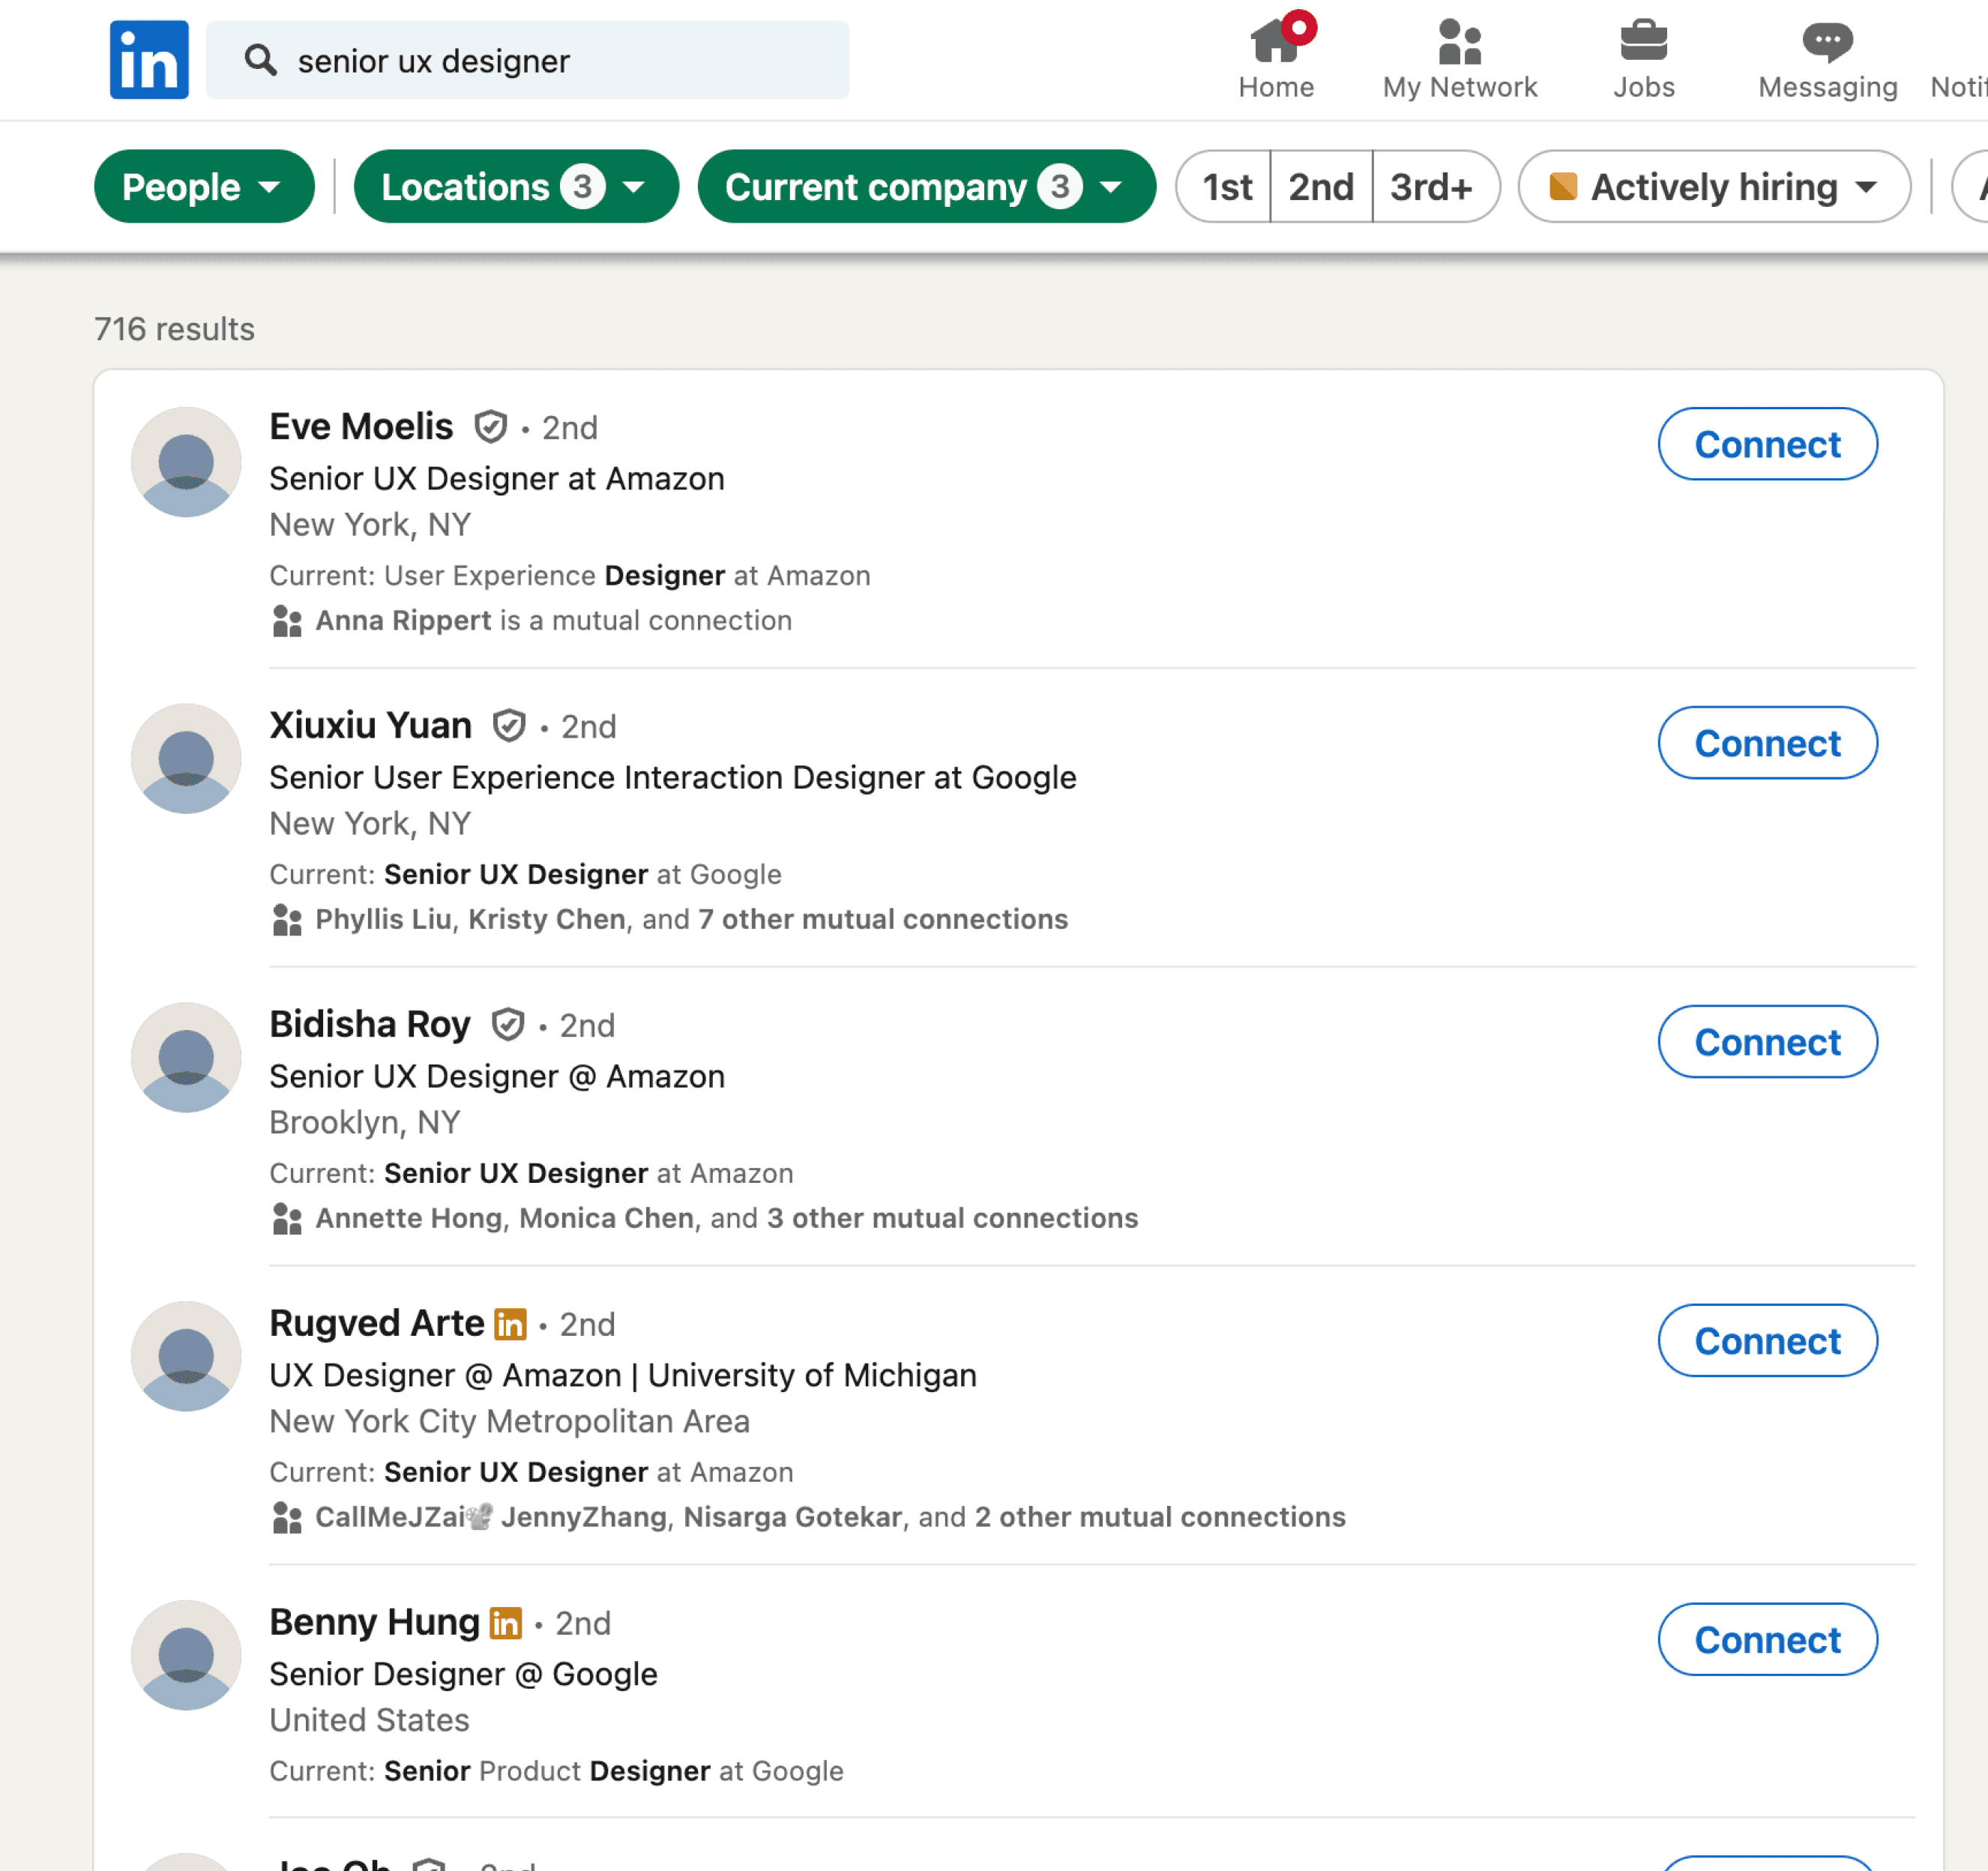This screenshot has height=1871, width=1988.
Task: Click mutual connections icon under Bidisha Roy
Action: click(x=287, y=1219)
